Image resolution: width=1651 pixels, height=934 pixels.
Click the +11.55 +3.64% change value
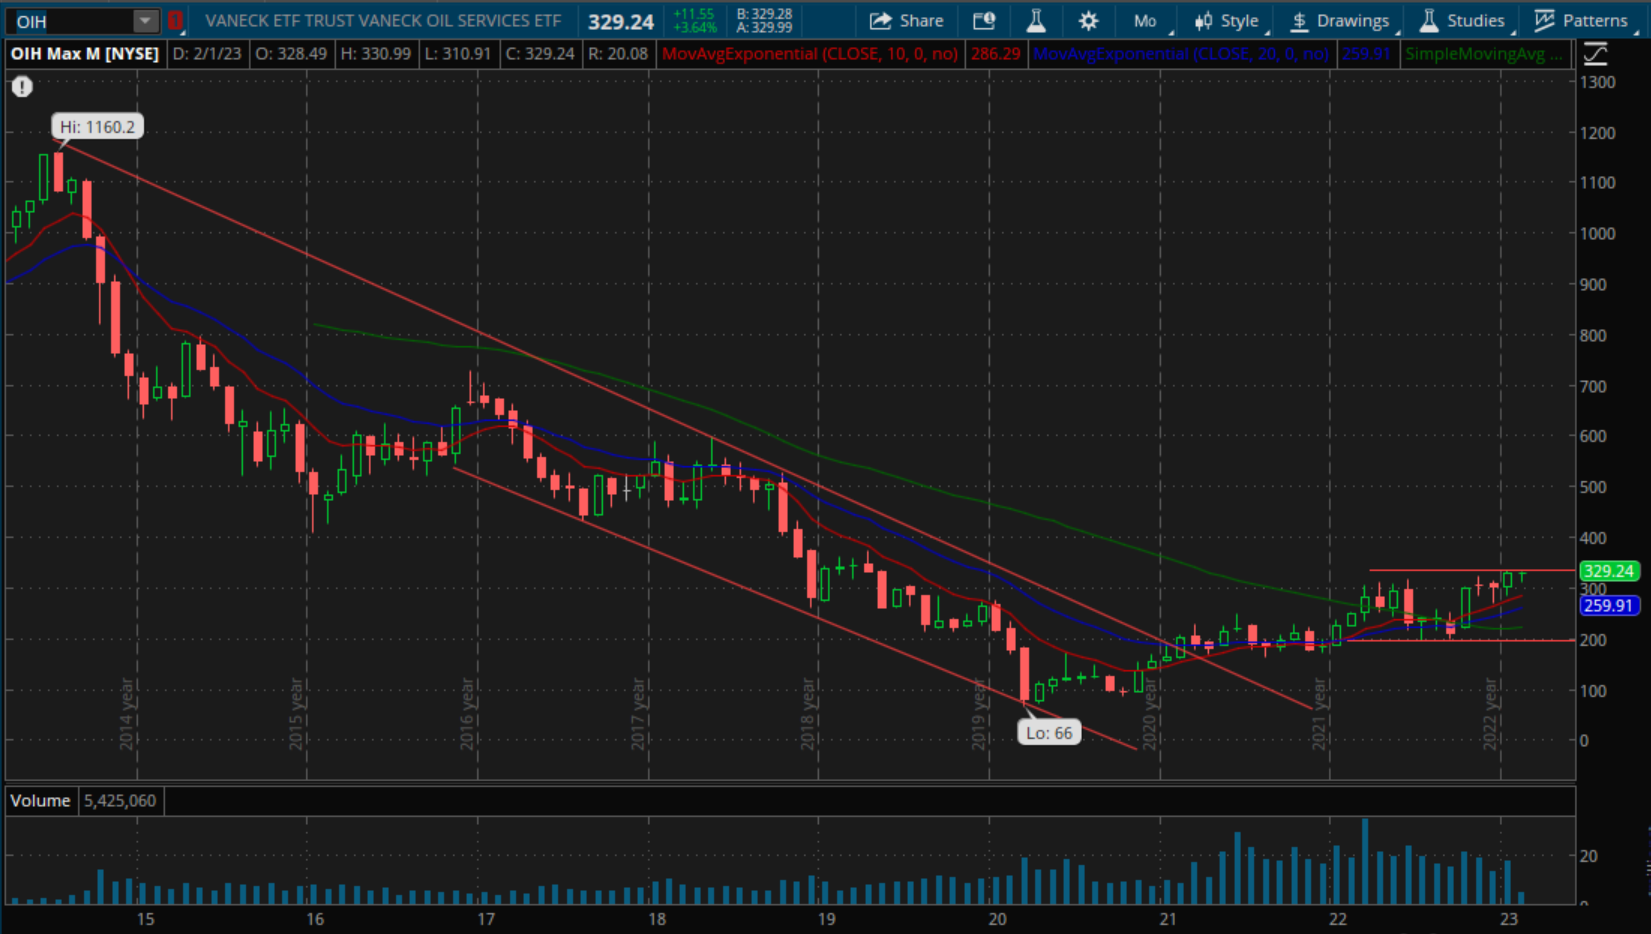coord(694,21)
